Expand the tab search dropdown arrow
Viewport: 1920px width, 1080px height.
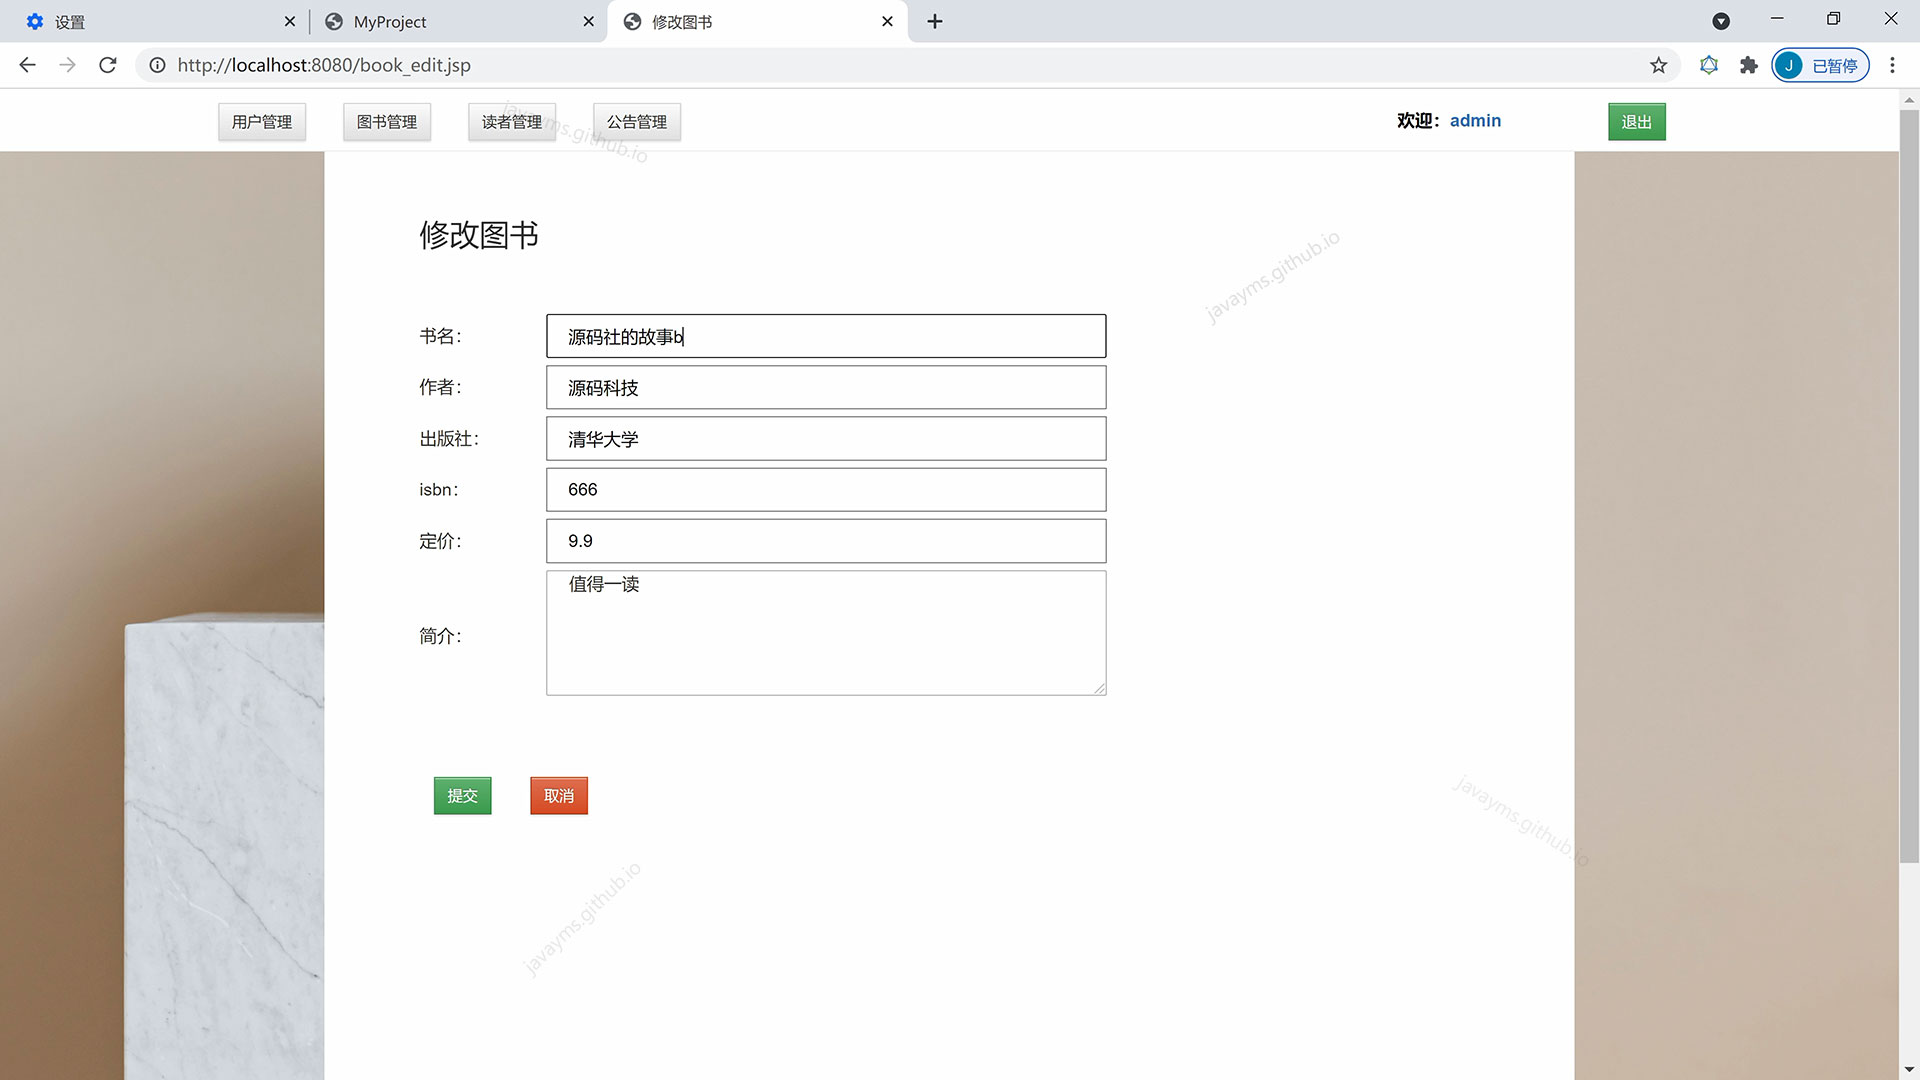[1721, 21]
